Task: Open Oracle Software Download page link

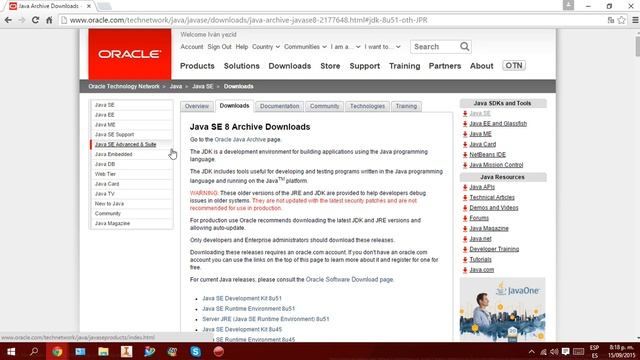Action: 349,280
